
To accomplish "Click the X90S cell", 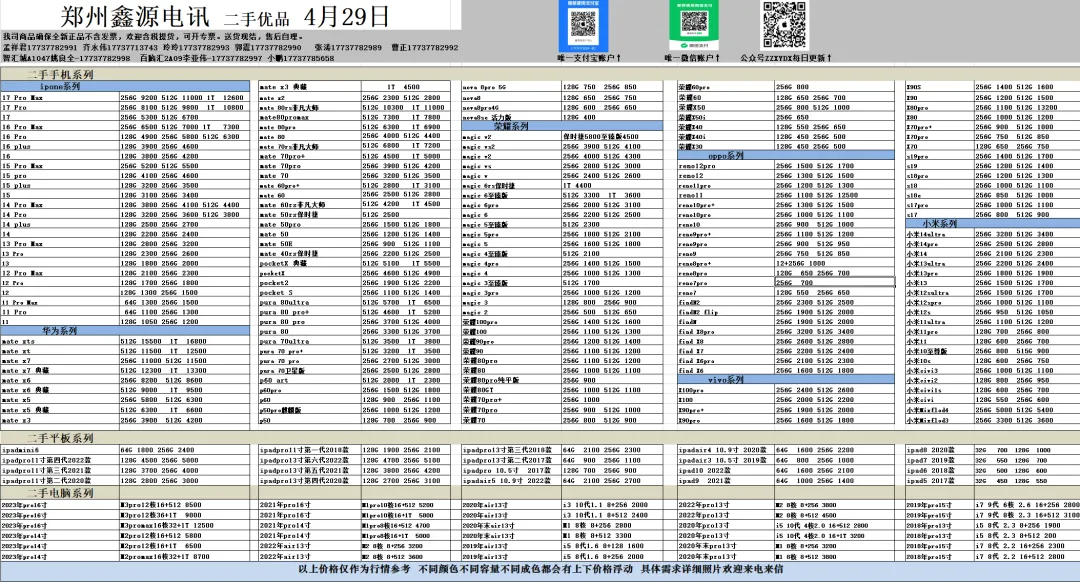I will pos(939,87).
